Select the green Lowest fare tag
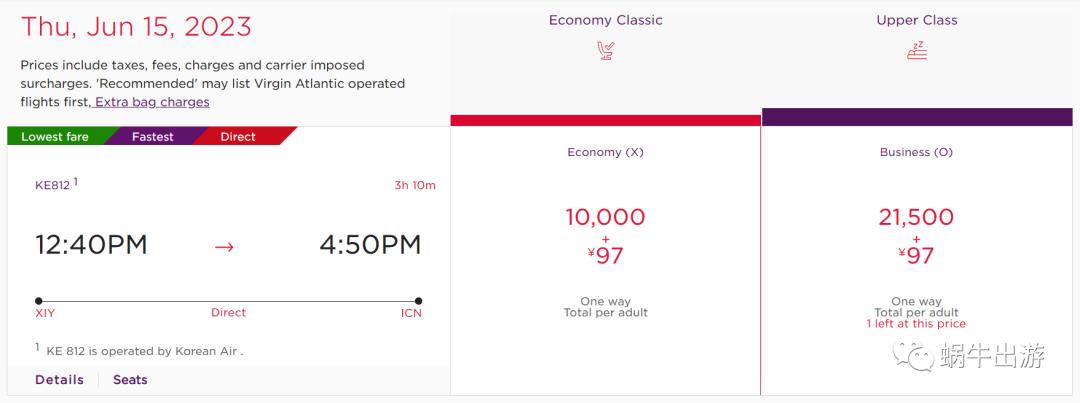Image resolution: width=1080 pixels, height=403 pixels. 55,137
